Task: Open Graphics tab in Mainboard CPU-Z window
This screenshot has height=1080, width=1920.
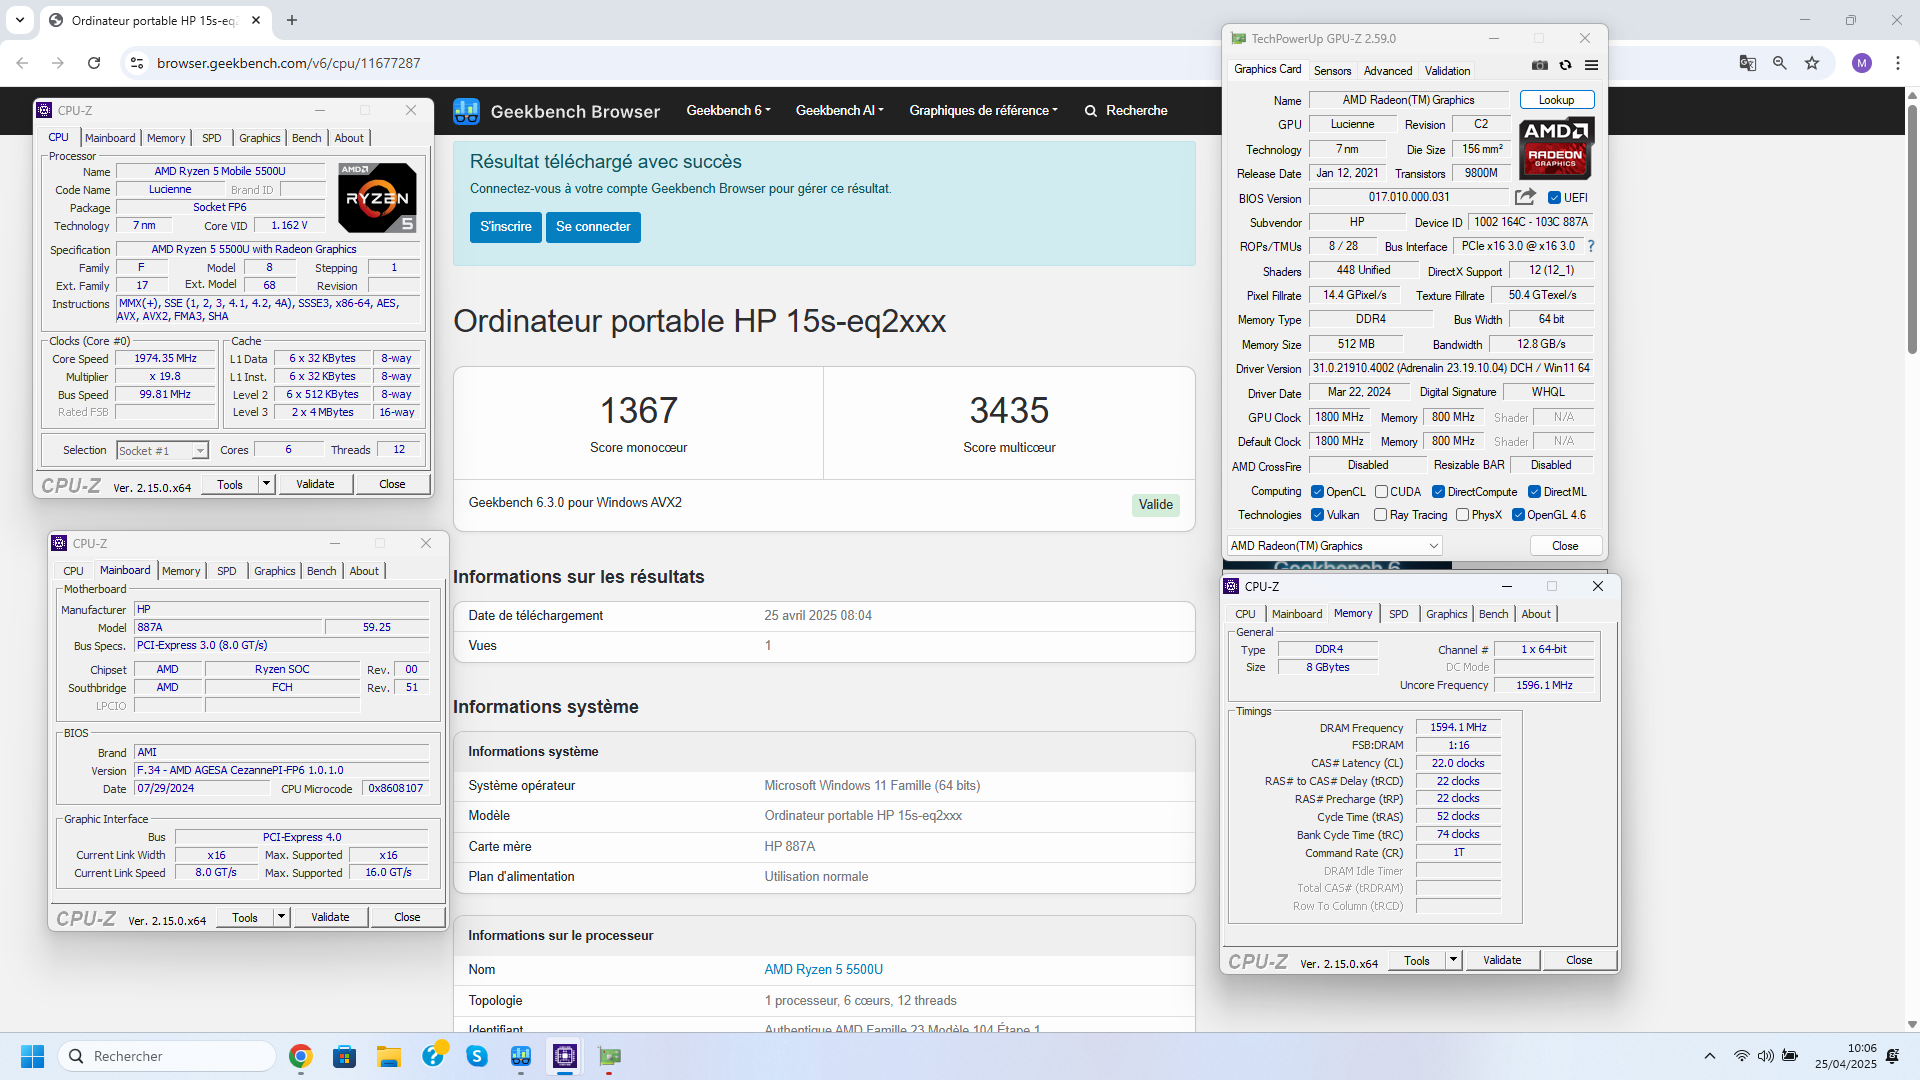Action: pyautogui.click(x=275, y=571)
